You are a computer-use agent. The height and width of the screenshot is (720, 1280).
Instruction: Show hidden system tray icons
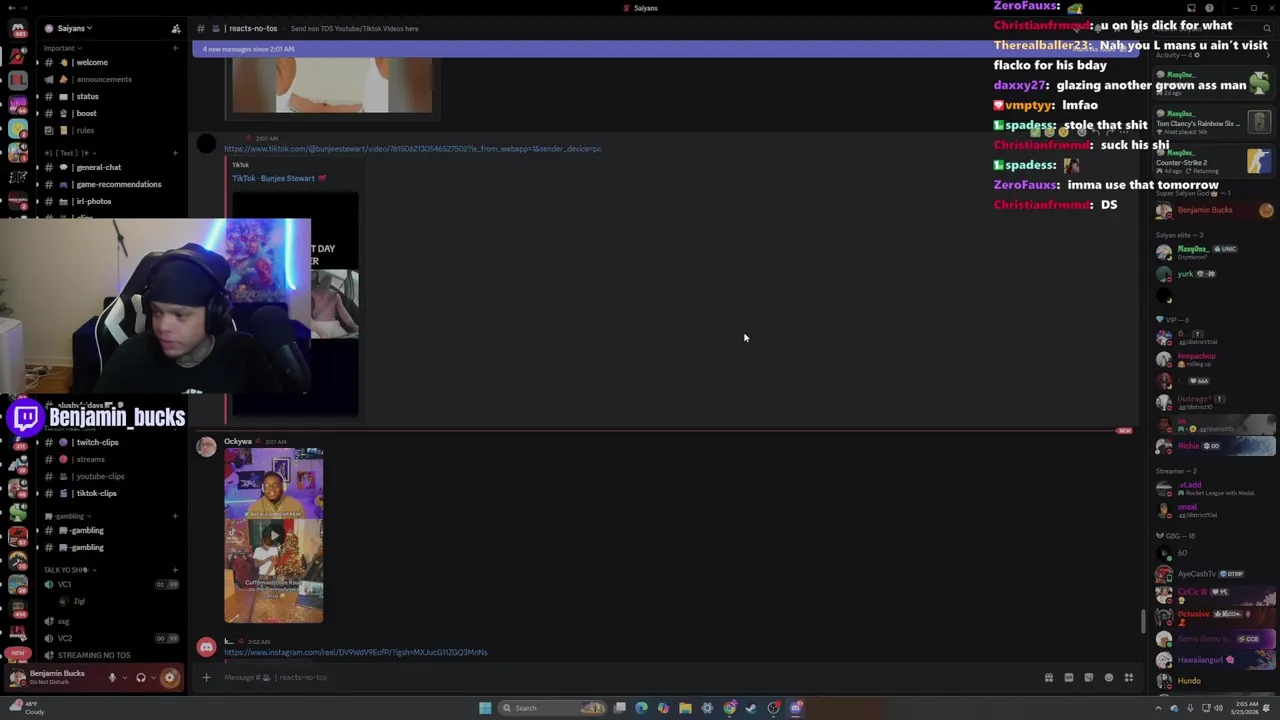coord(1159,708)
